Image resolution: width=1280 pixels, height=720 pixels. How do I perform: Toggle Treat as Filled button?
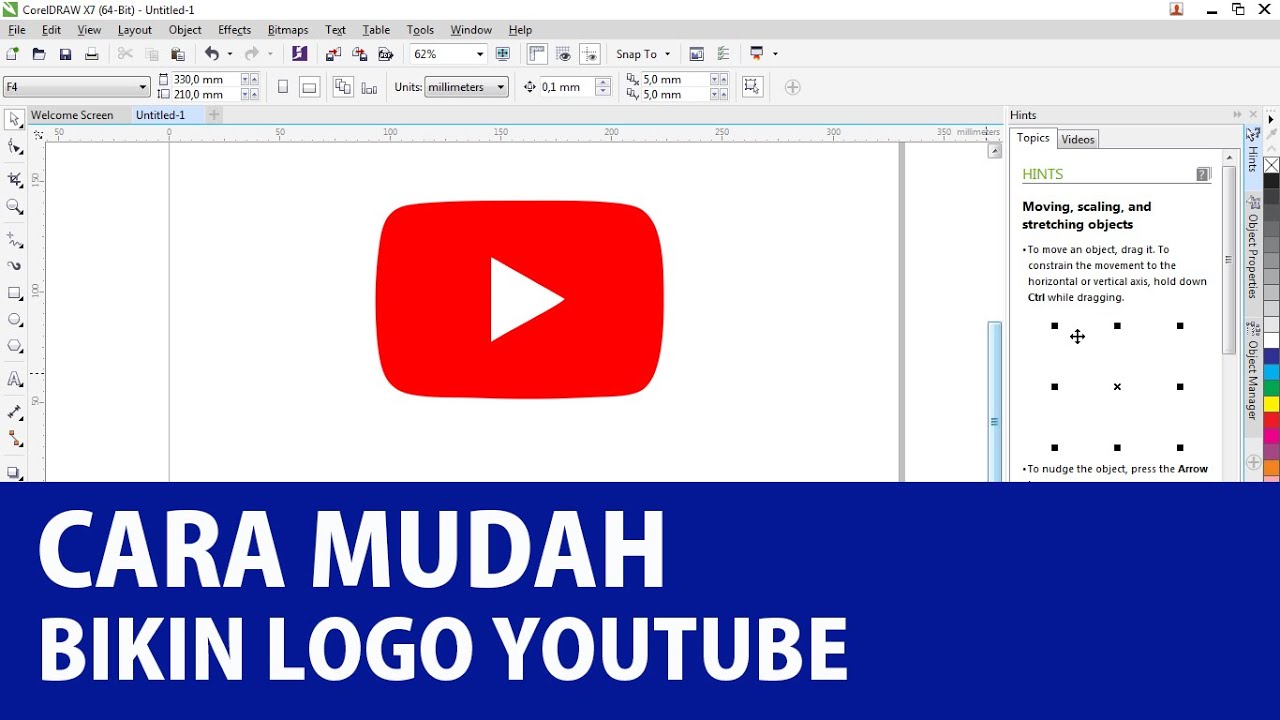point(752,87)
